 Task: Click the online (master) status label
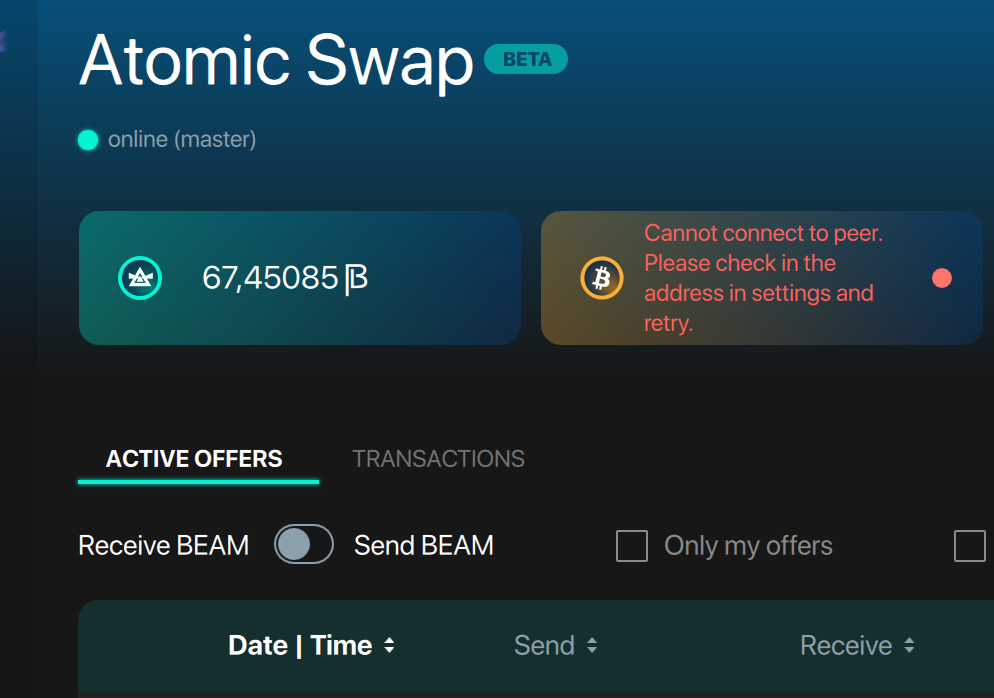pyautogui.click(x=180, y=139)
